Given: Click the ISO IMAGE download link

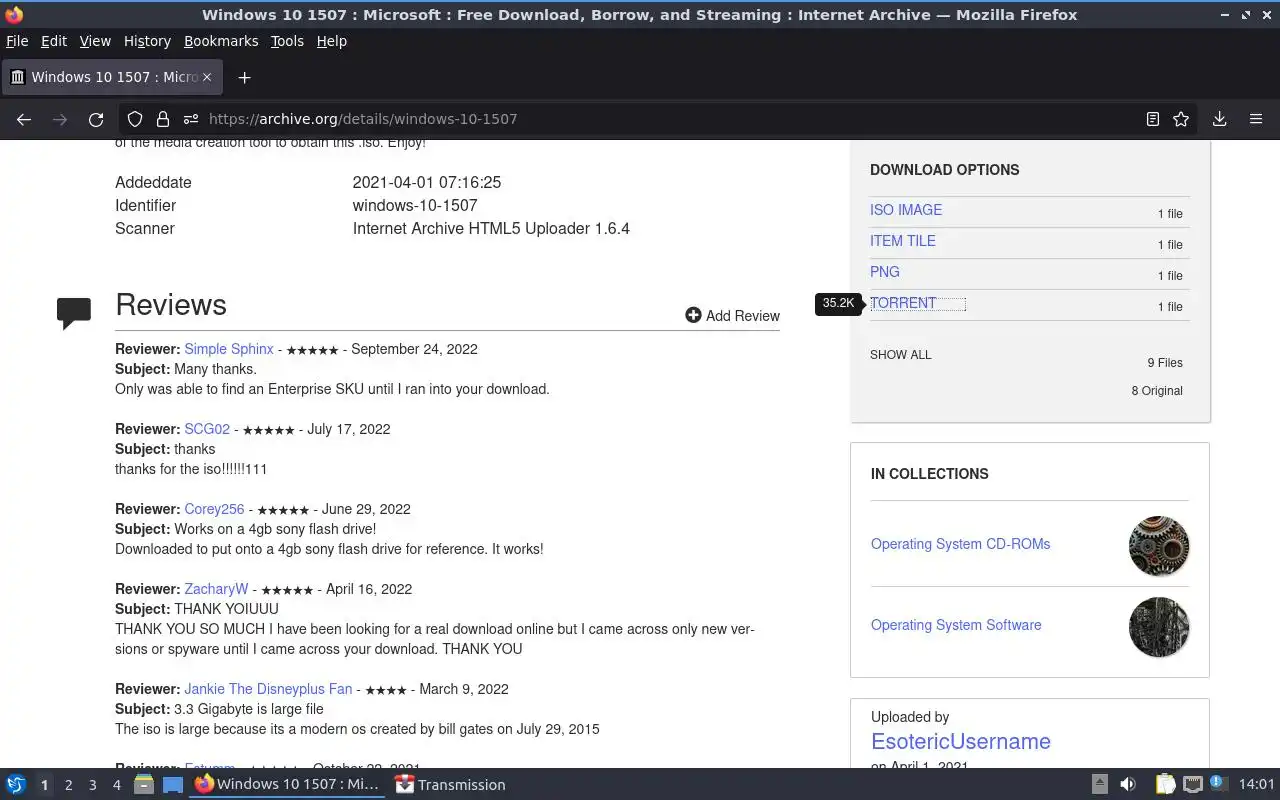Looking at the screenshot, I should [x=906, y=210].
